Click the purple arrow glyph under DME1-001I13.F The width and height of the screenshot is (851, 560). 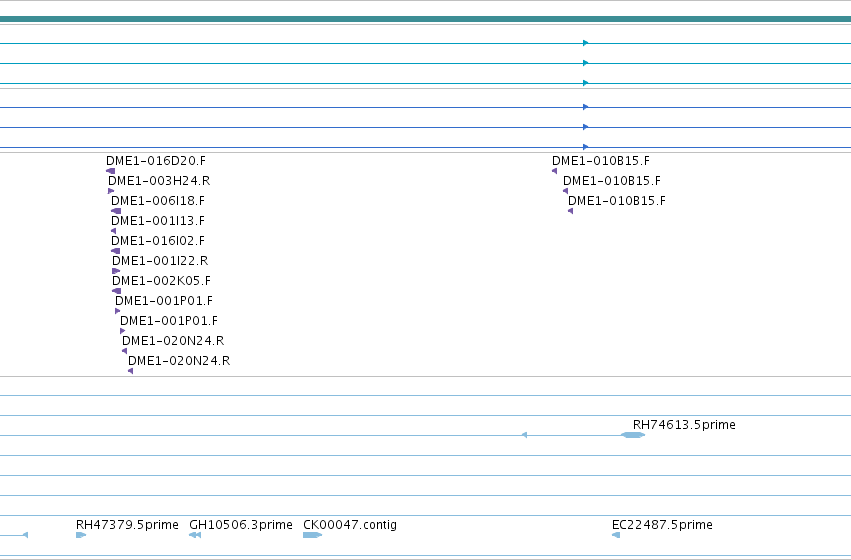click(113, 231)
